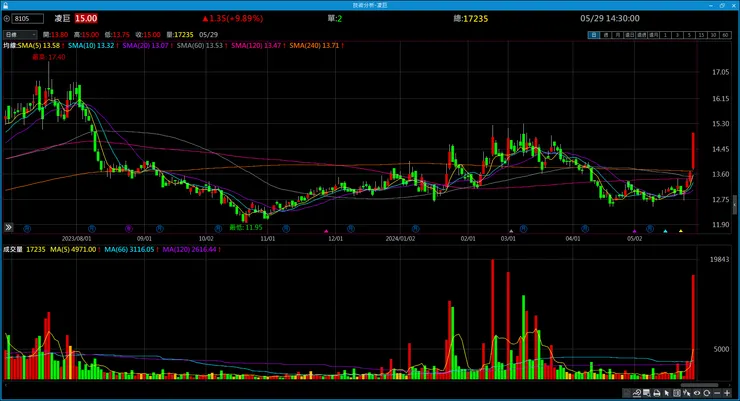Switch to 3-minute timeframe
Viewport: 740px width, 401px height.
(x=677, y=35)
